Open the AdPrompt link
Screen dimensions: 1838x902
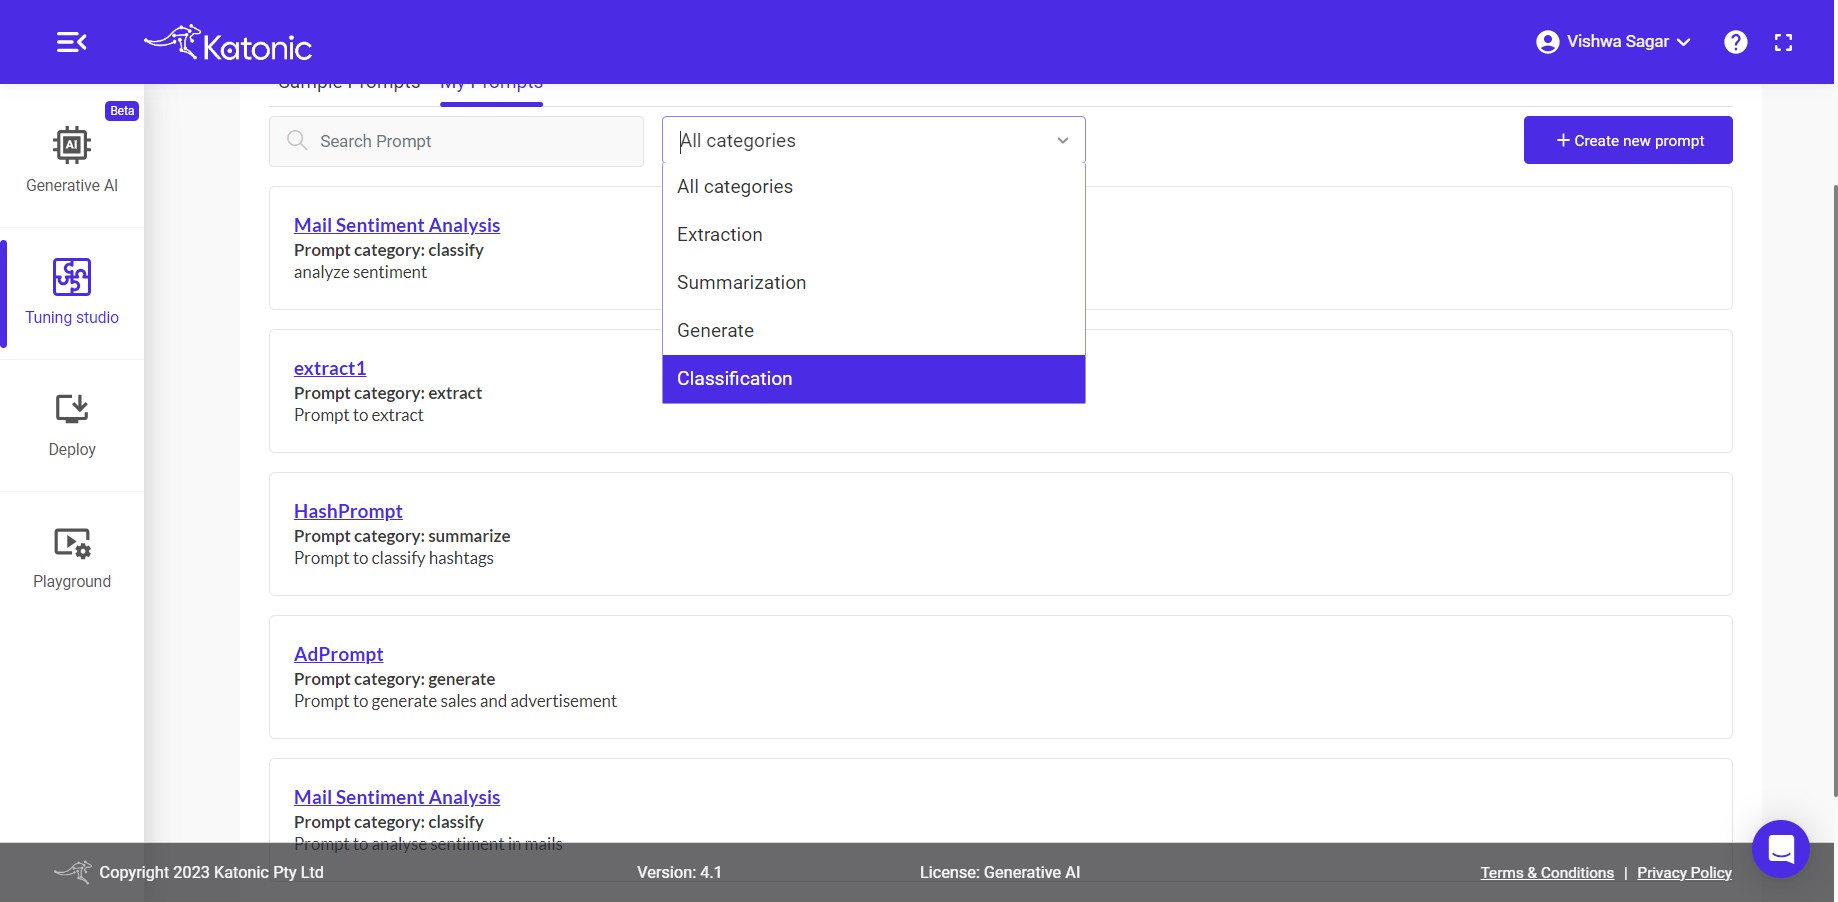pos(339,654)
